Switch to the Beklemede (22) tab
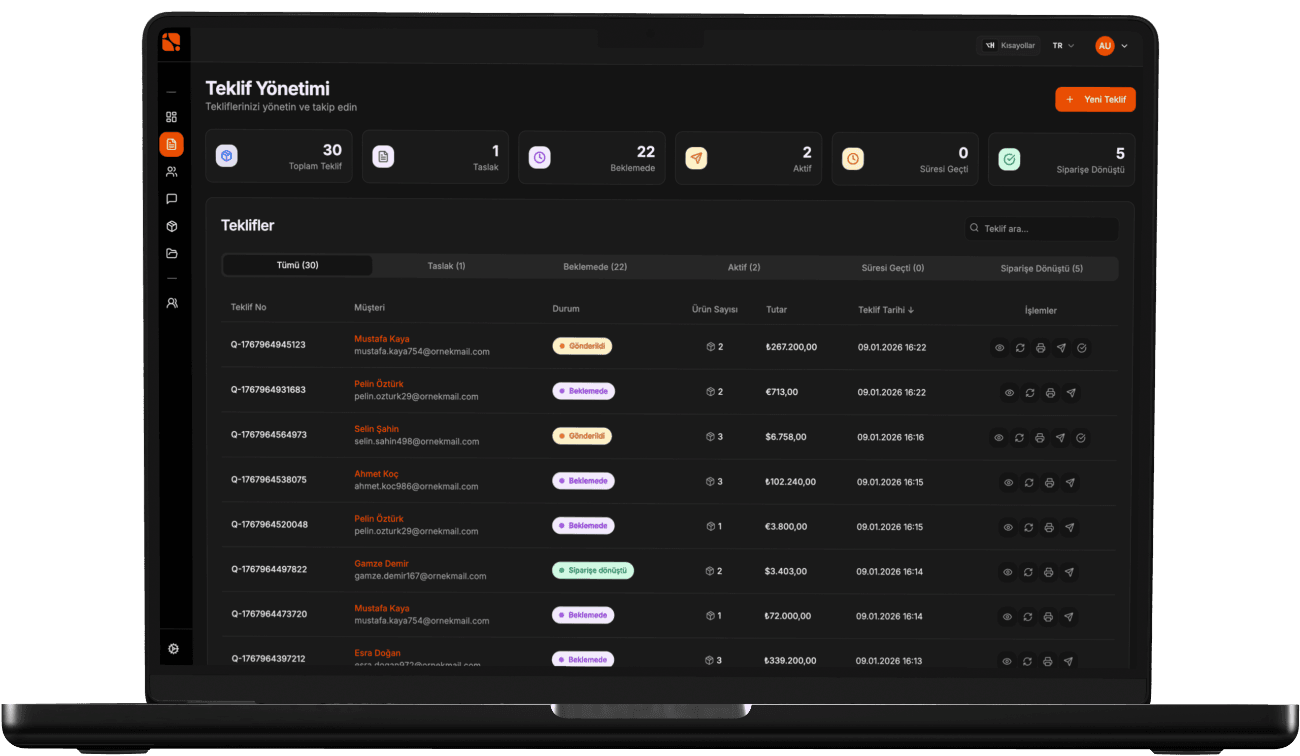1300x756 pixels. 595,267
